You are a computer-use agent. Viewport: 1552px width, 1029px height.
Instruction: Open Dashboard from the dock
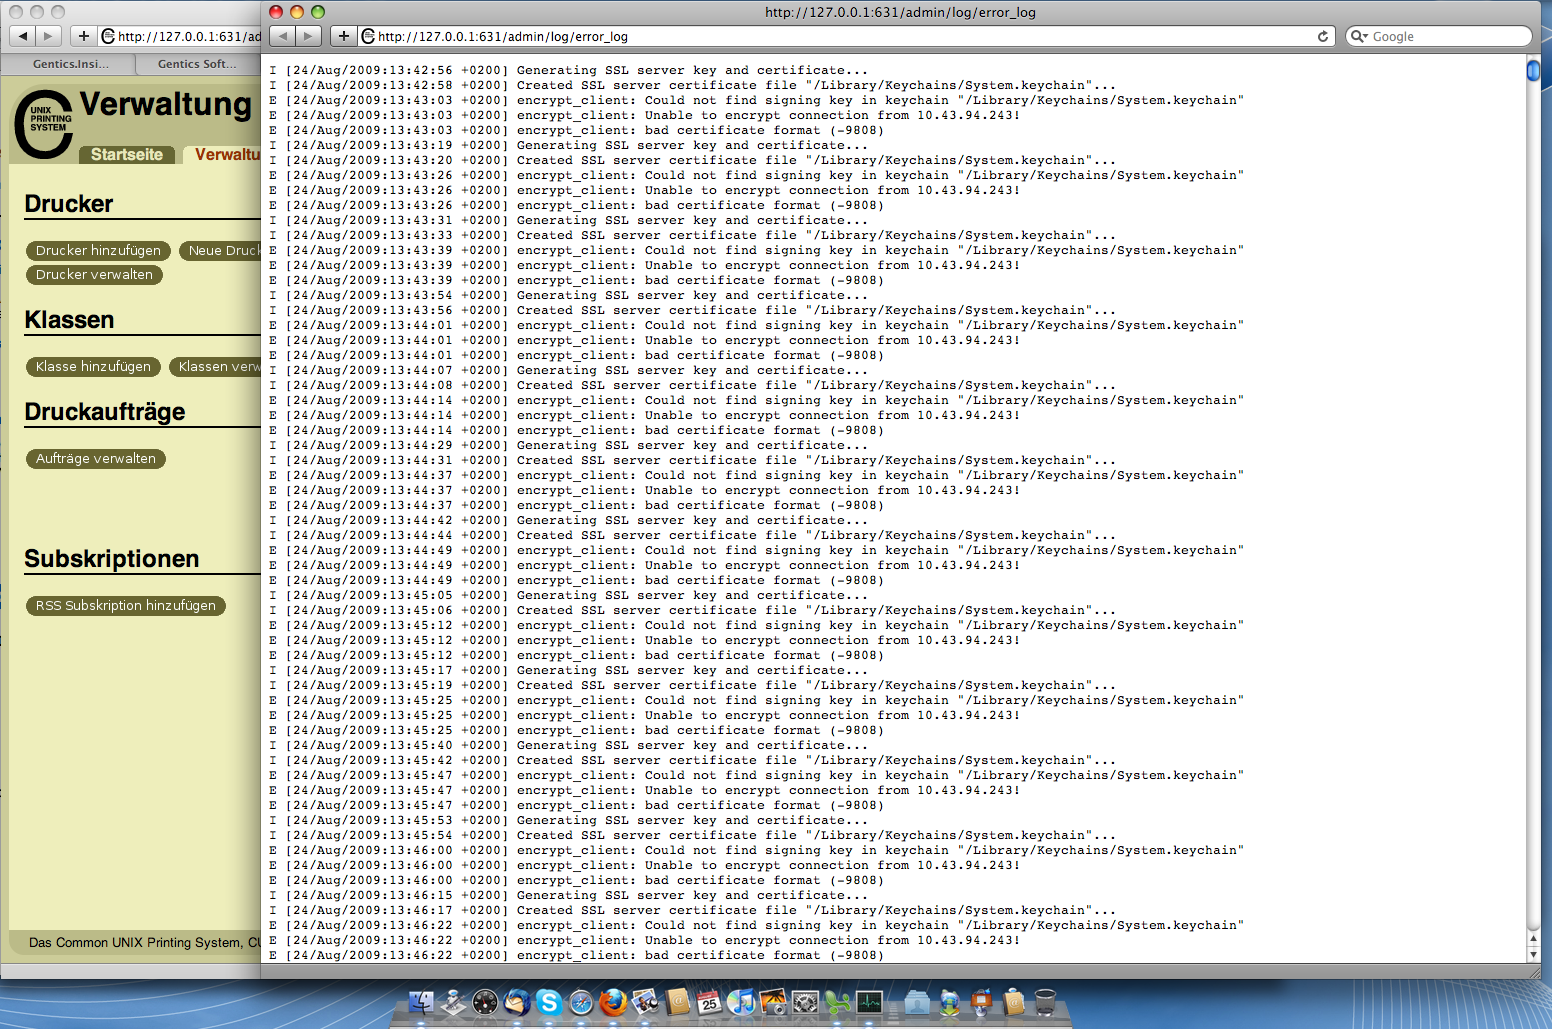click(485, 1002)
